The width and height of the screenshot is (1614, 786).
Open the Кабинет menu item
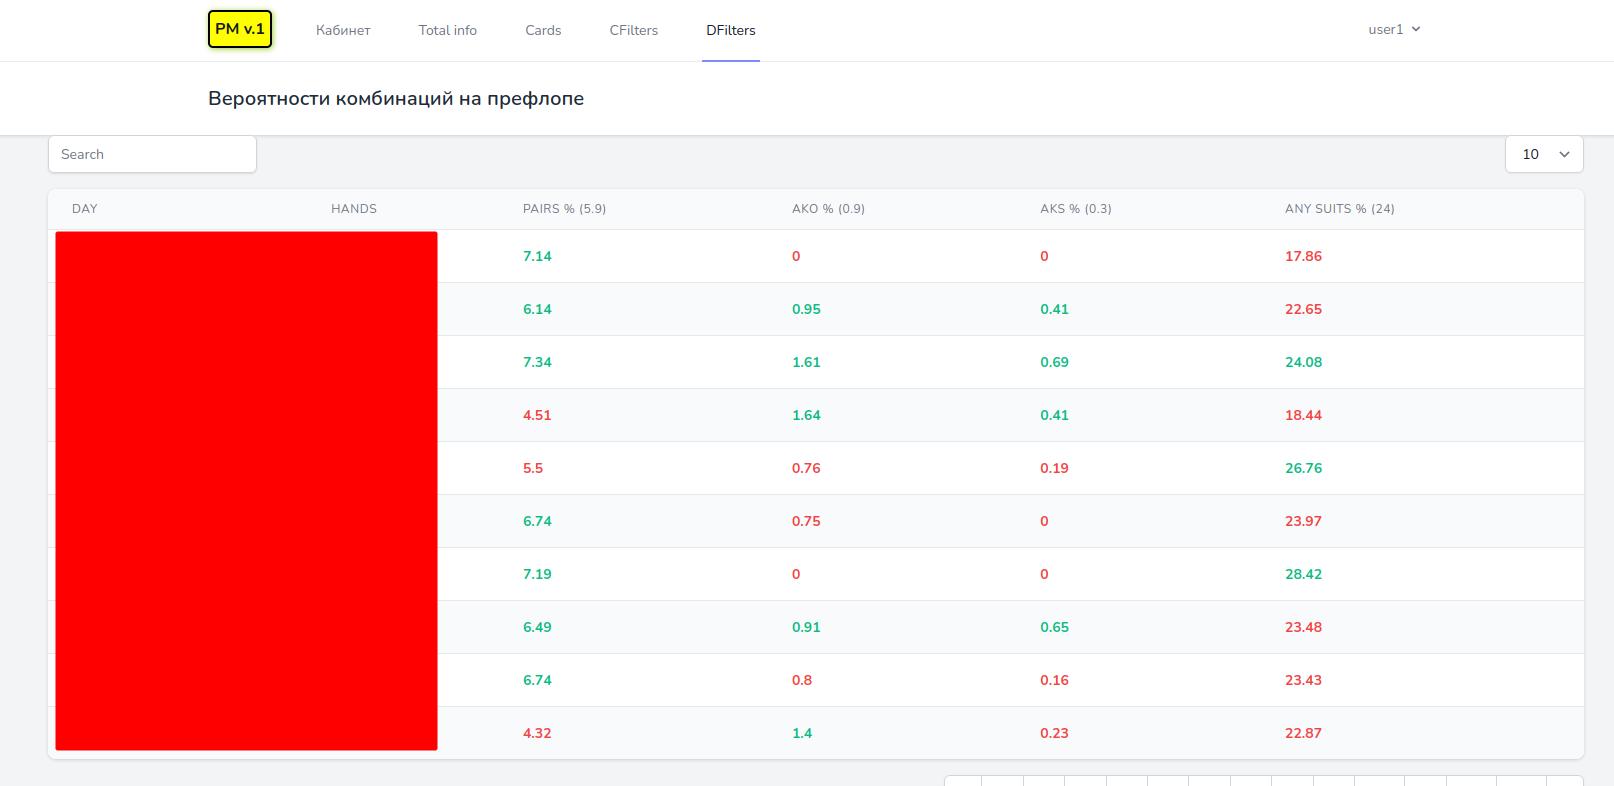pyautogui.click(x=343, y=30)
